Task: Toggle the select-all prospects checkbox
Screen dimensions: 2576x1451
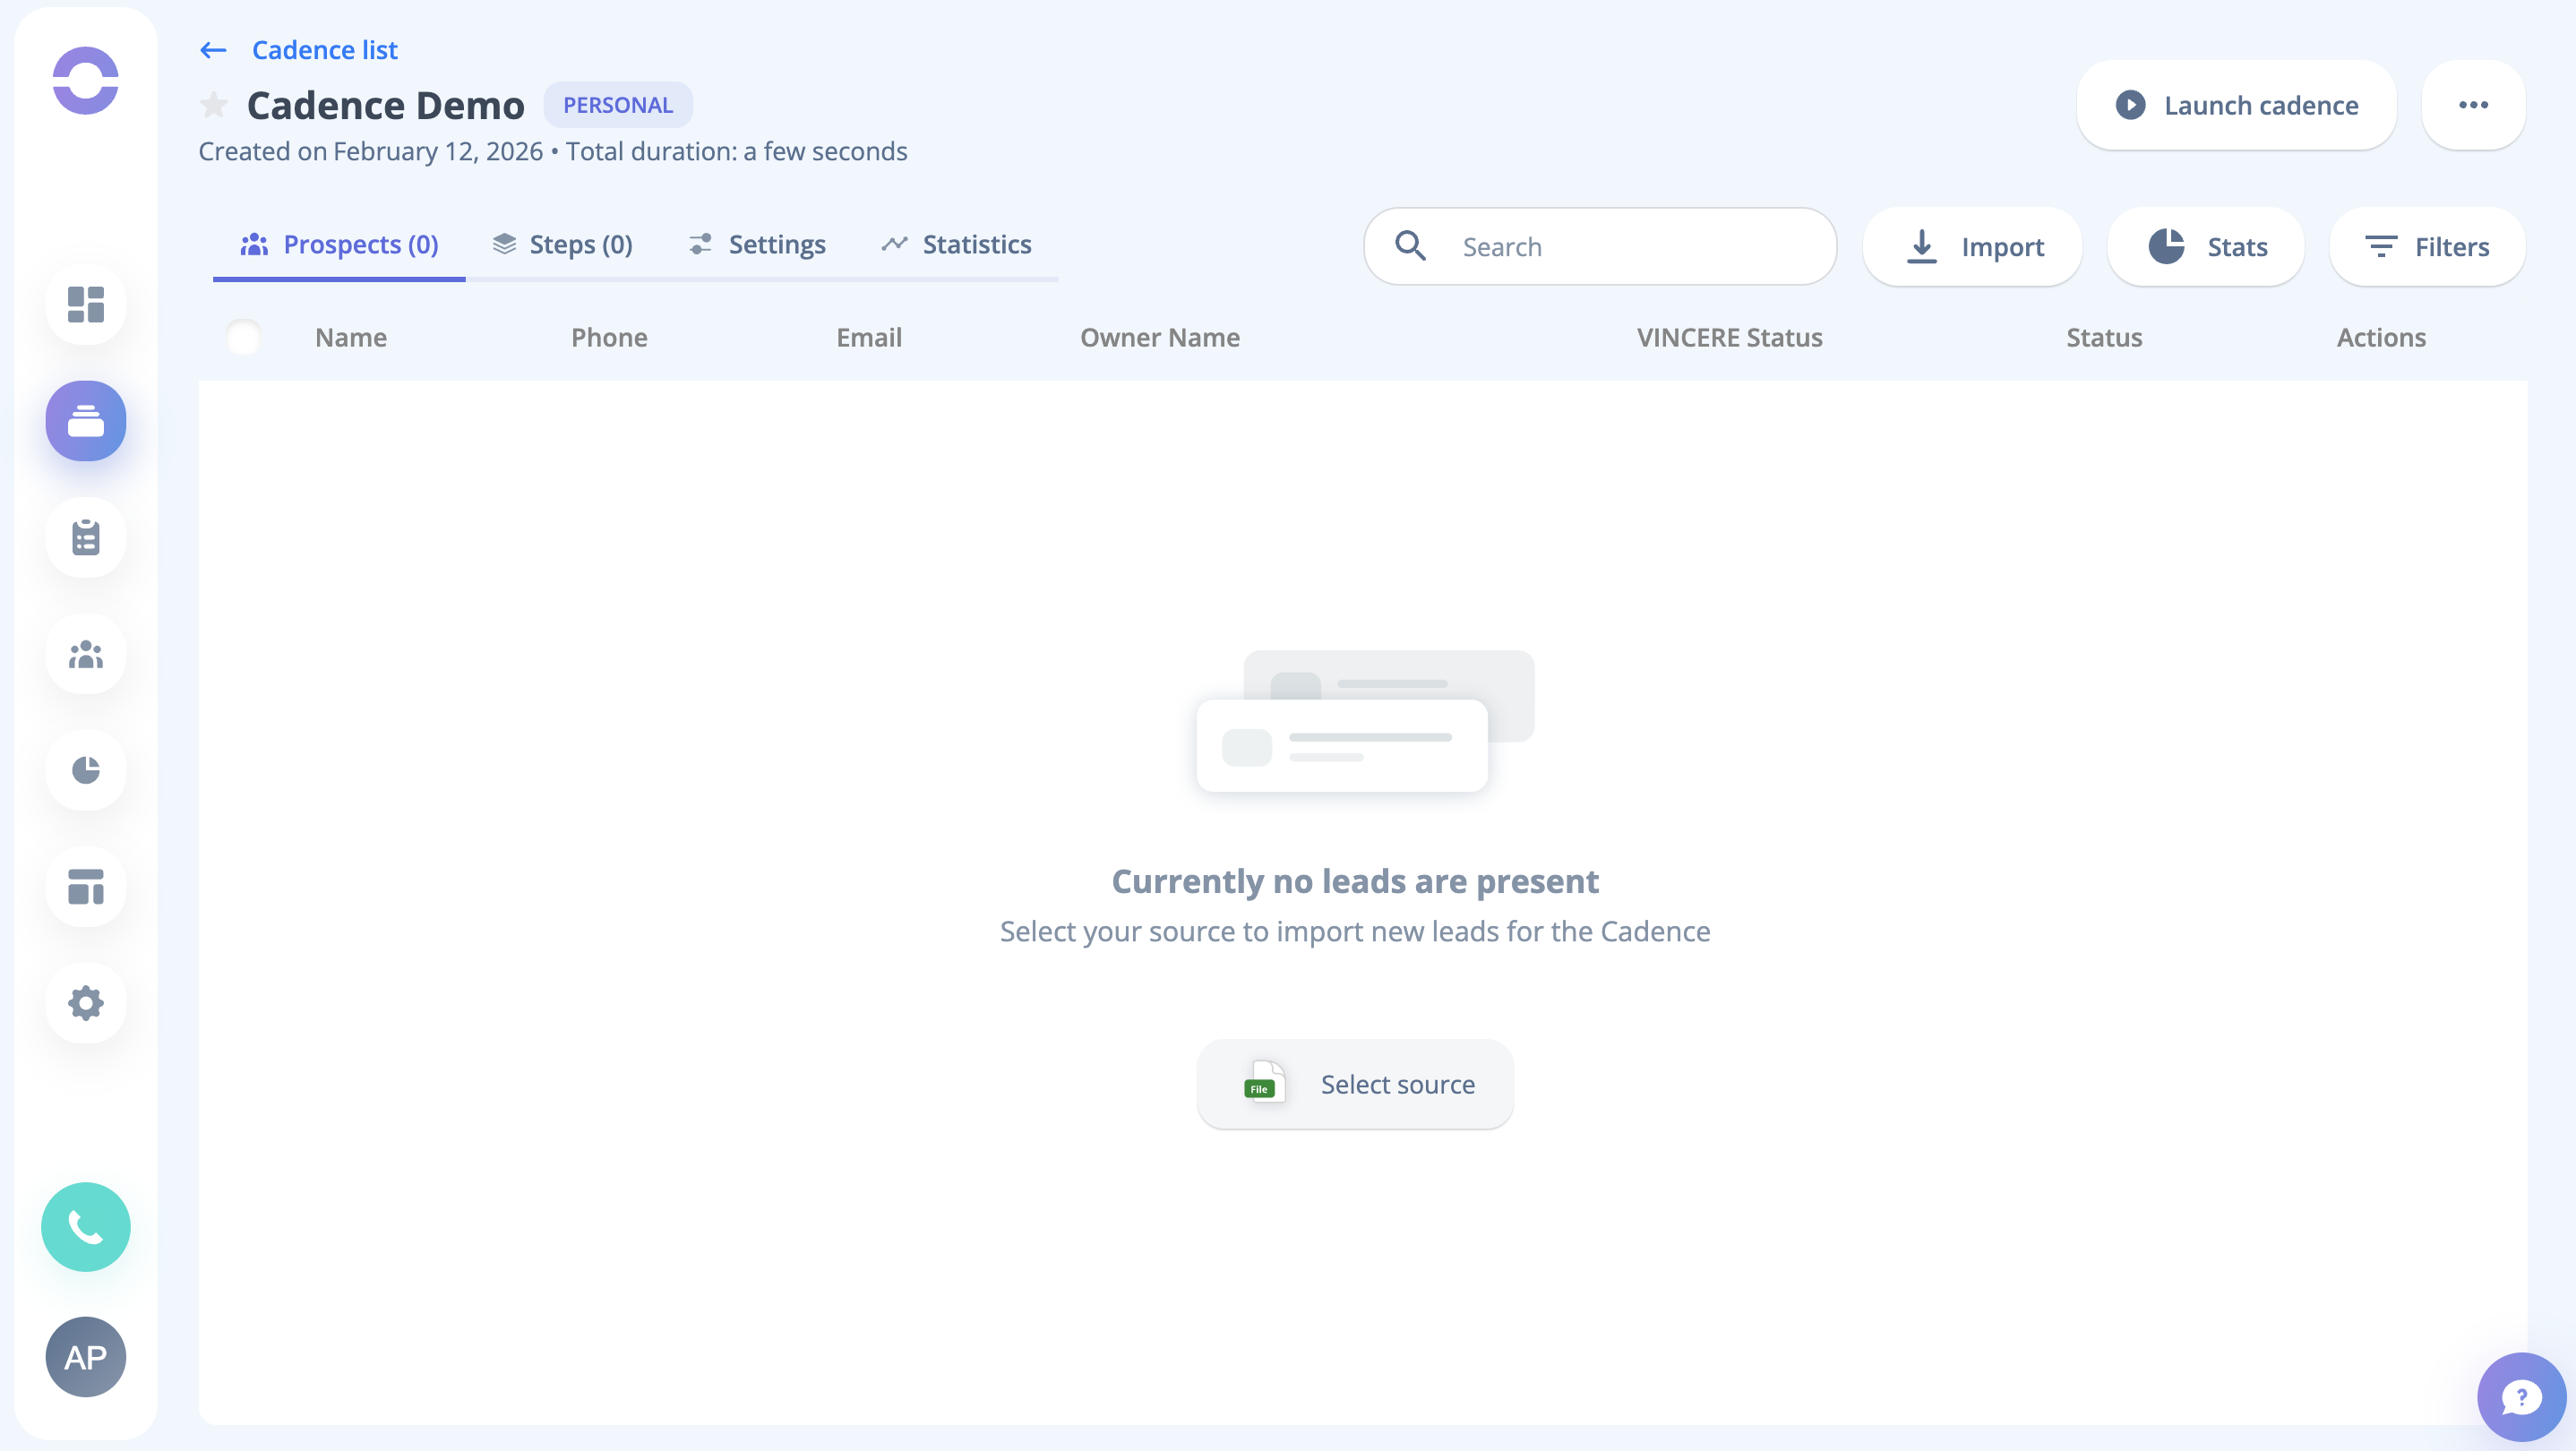Action: (x=244, y=337)
